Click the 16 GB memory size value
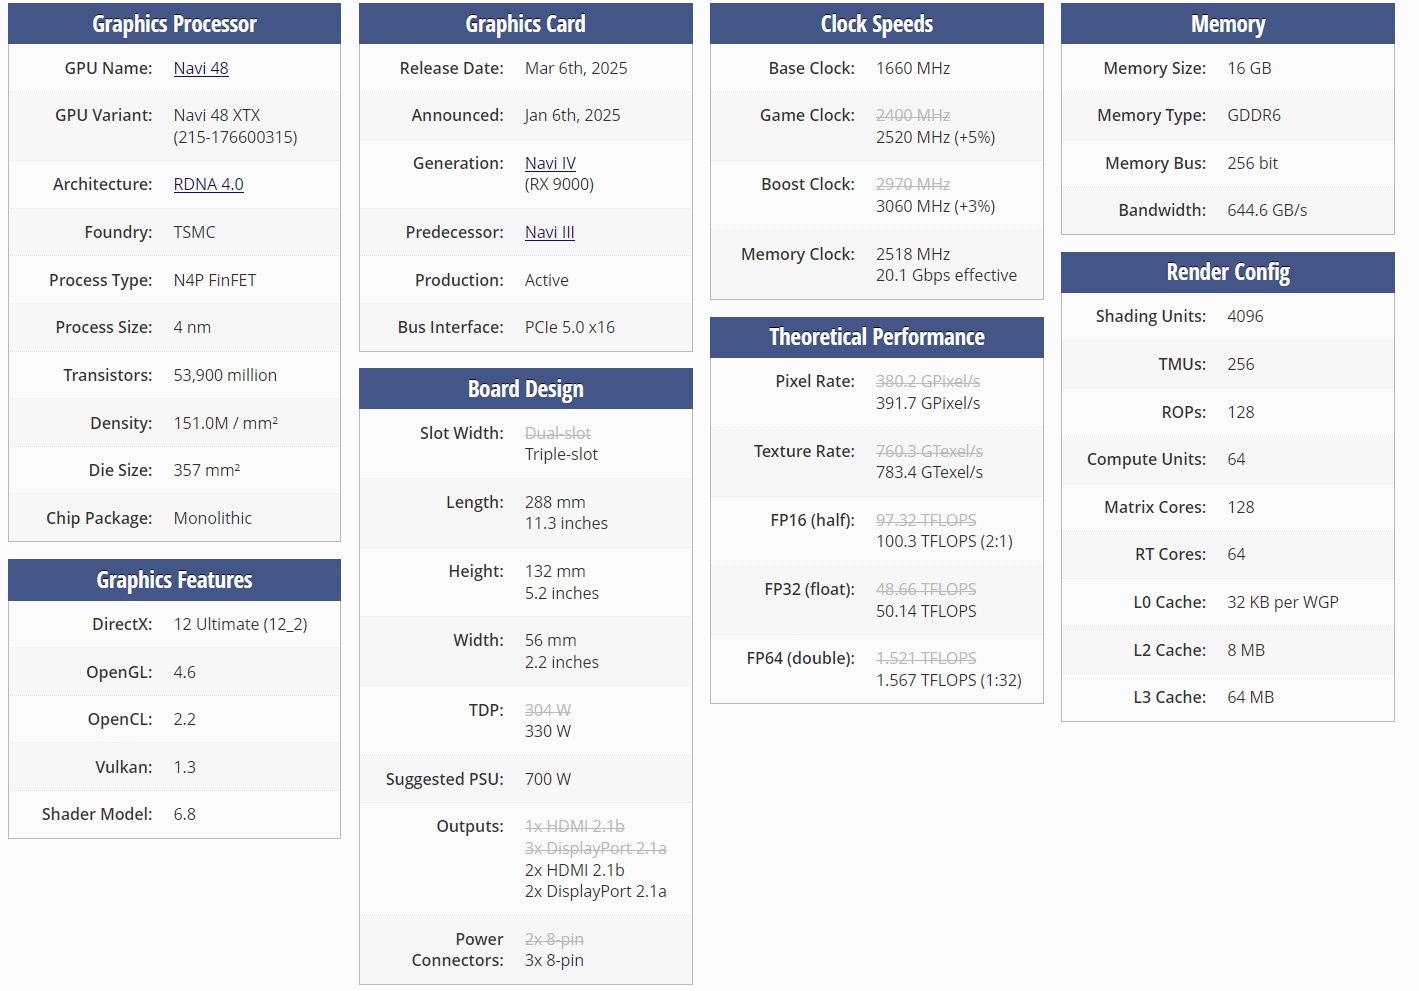1419x991 pixels. pos(1249,68)
